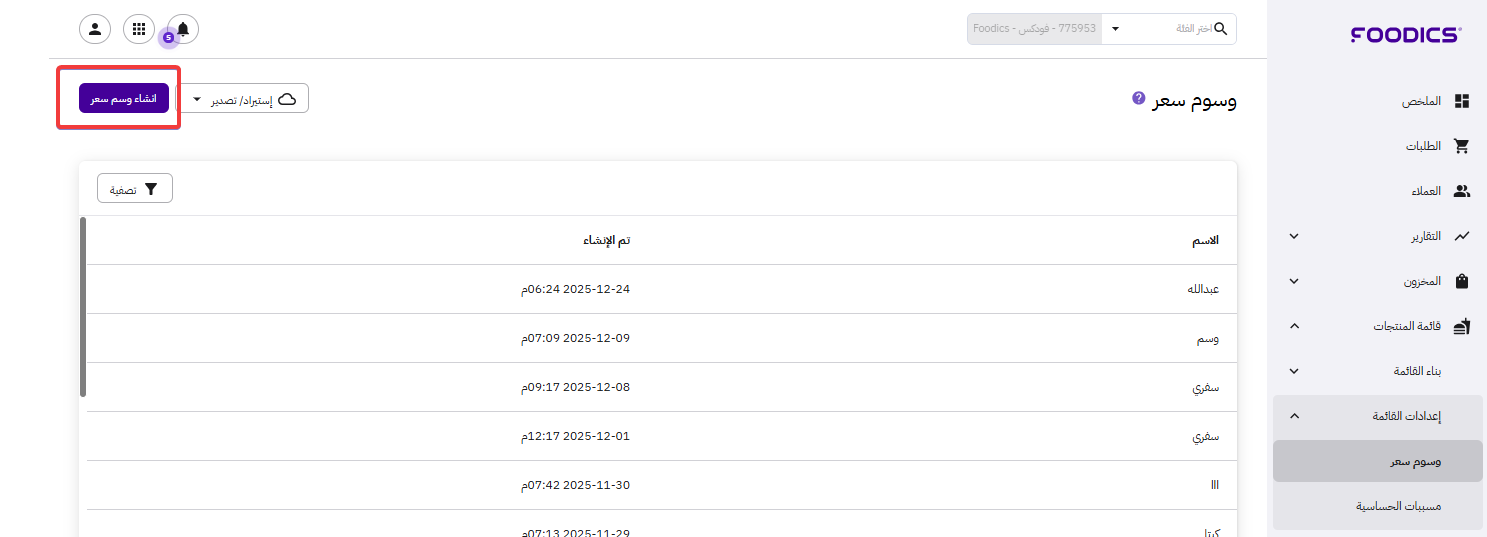Click the shopping cart orders icon
This screenshot has height=537, width=1487.
pos(1462,146)
